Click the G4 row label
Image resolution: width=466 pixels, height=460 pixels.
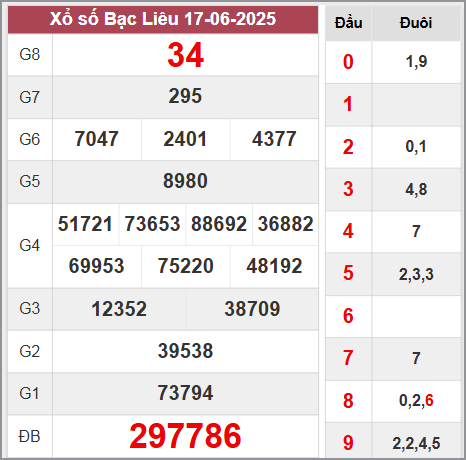tap(30, 246)
